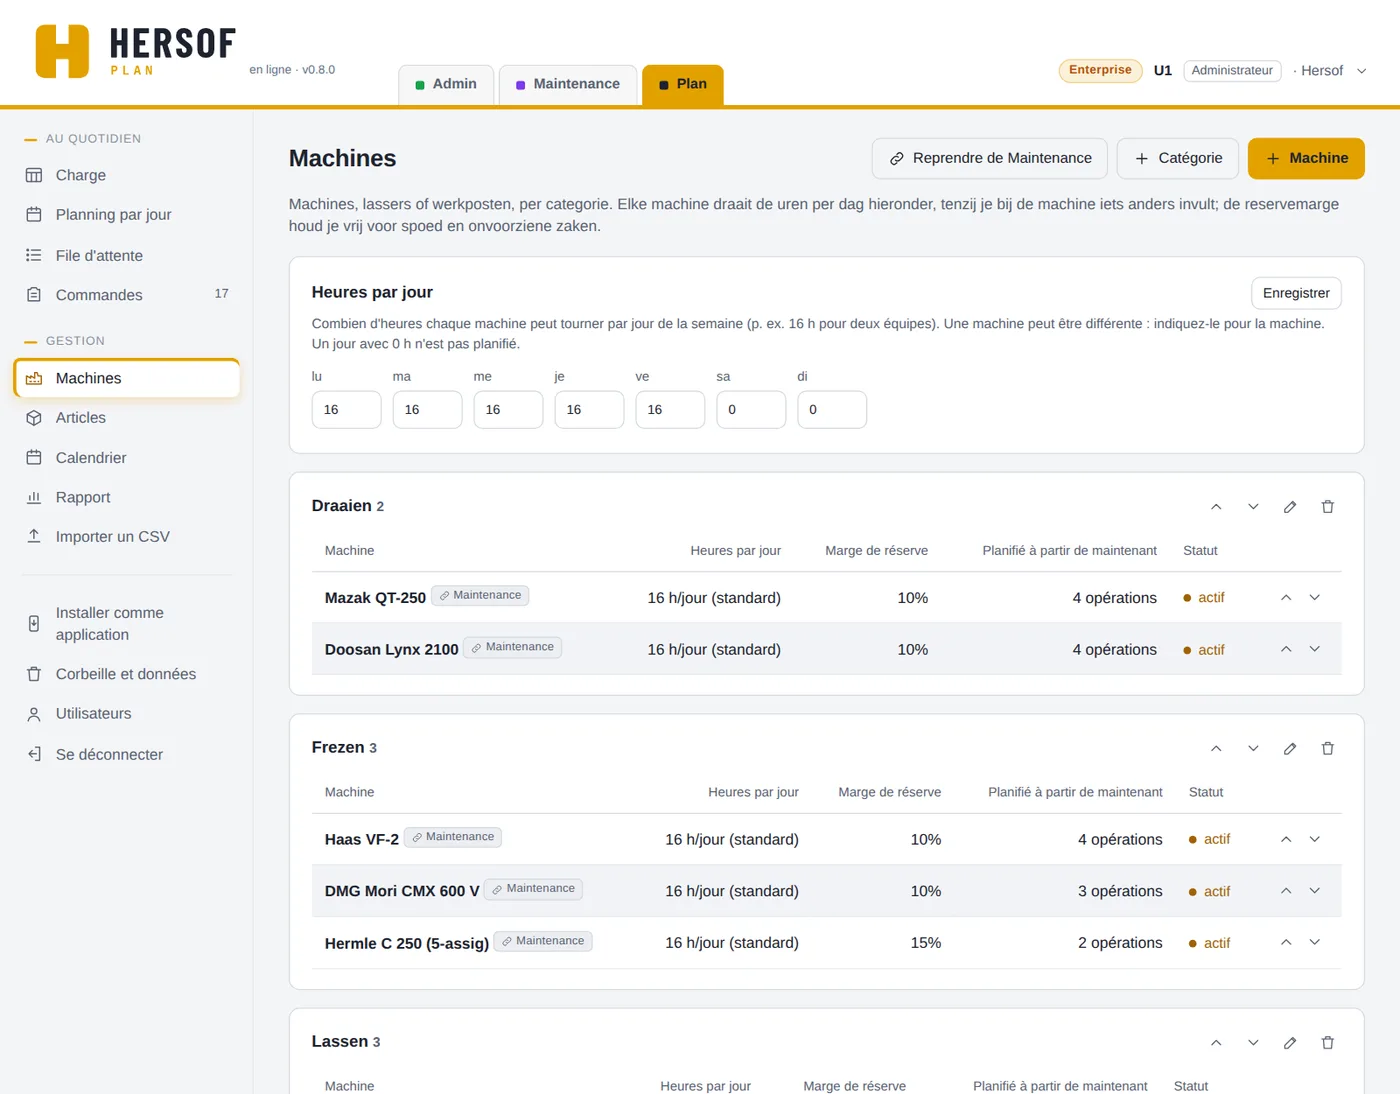Viewport: 1400px width, 1094px height.
Task: Click Enregistrer to save hours
Action: click(1296, 293)
